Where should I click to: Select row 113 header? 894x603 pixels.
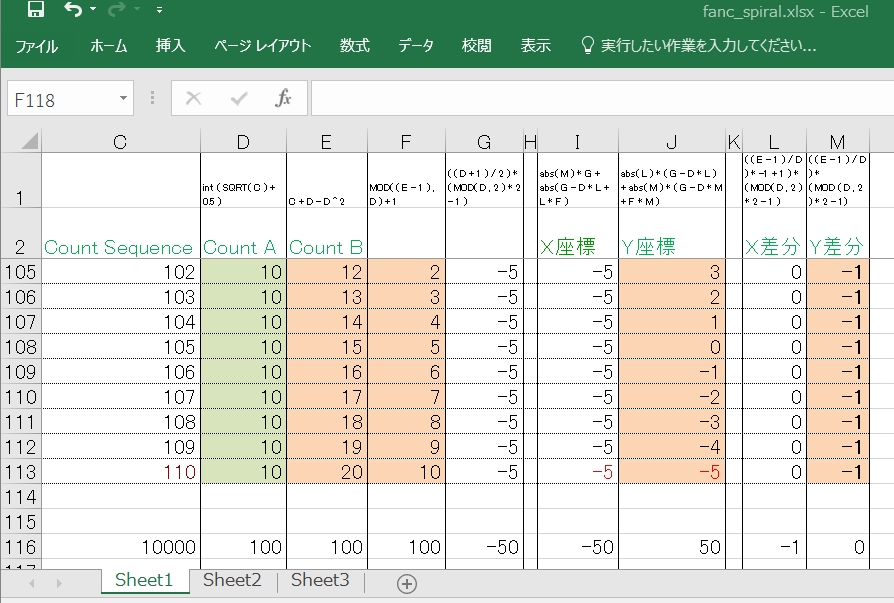[x=21, y=472]
